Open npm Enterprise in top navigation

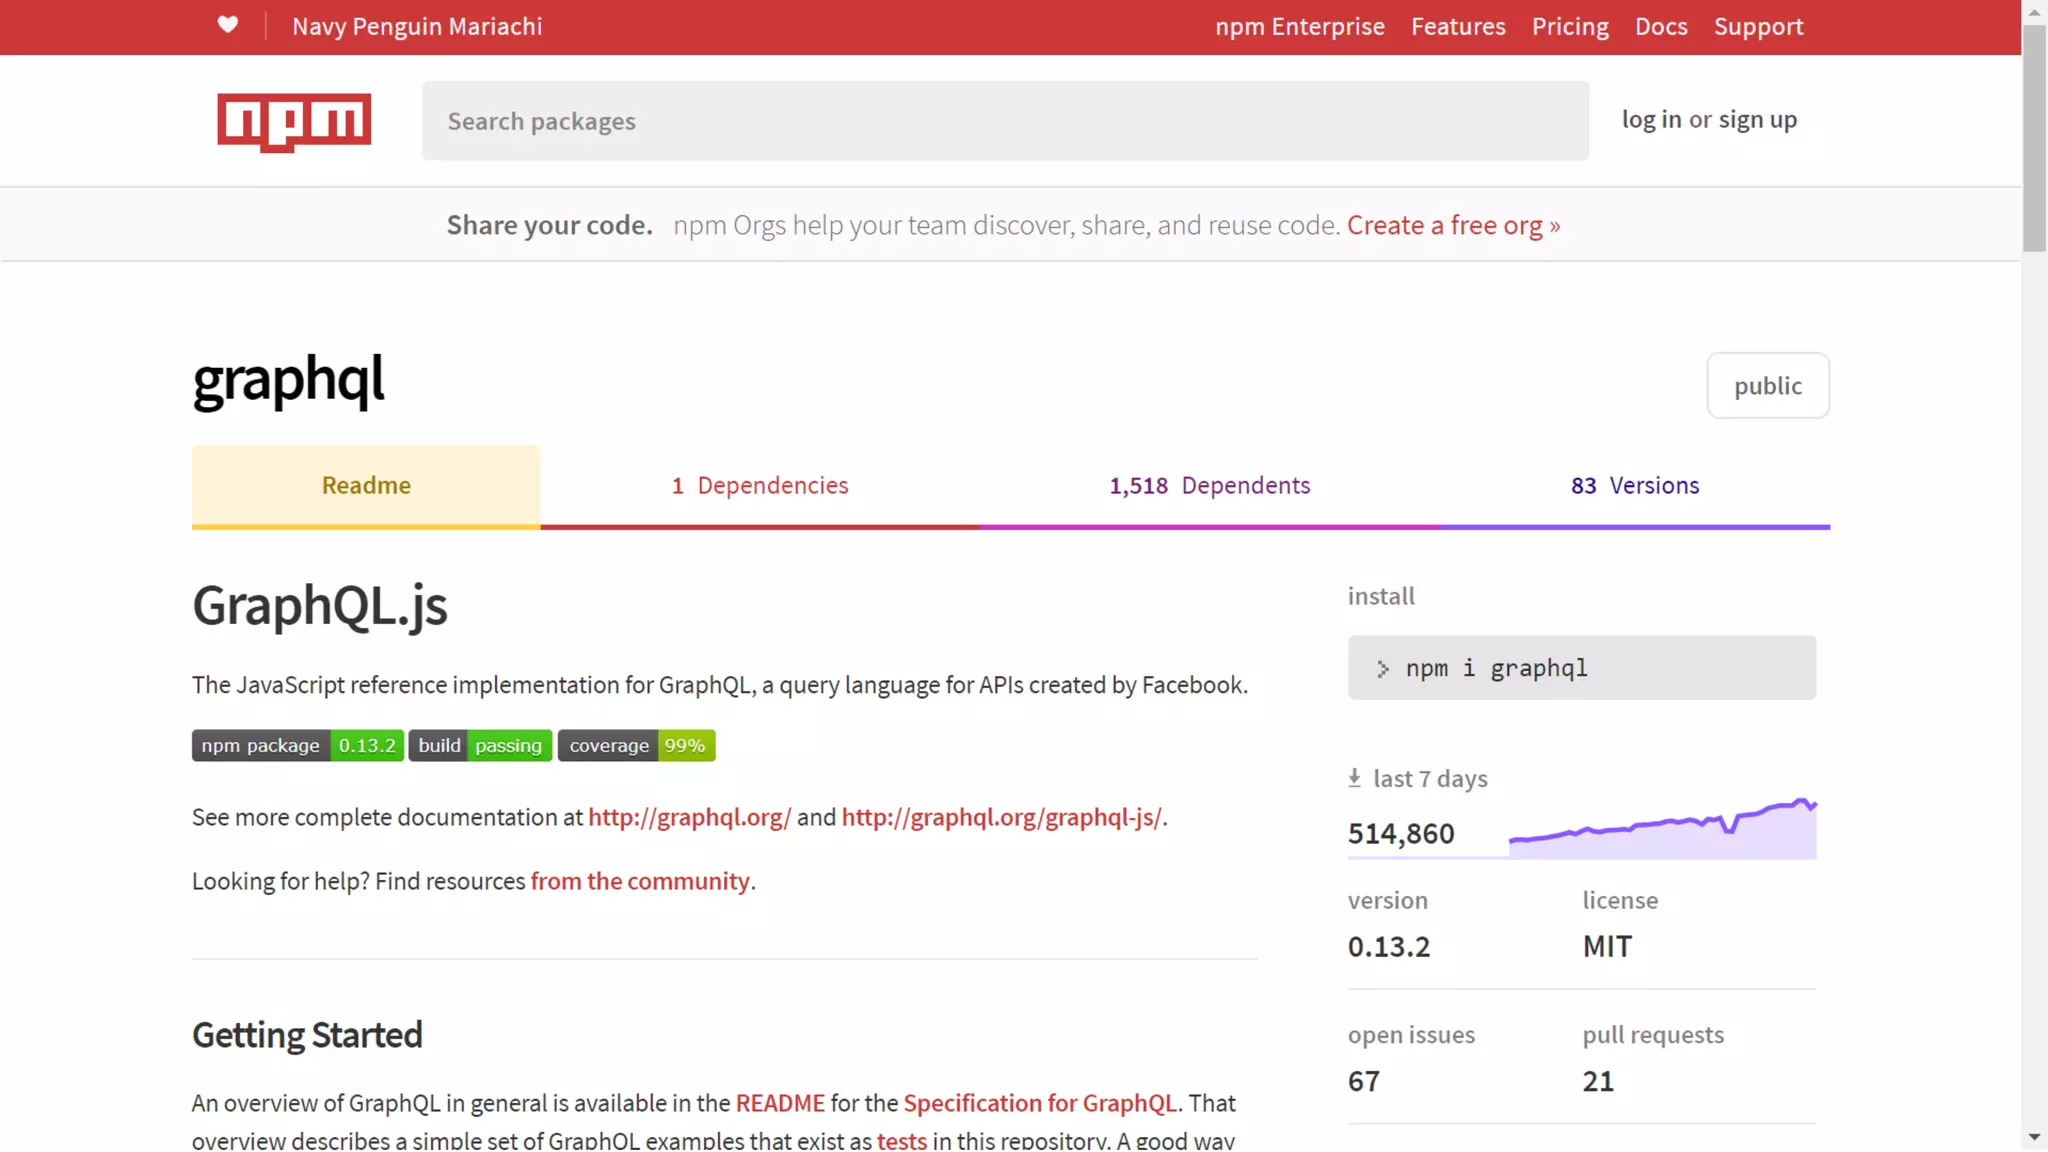(x=1299, y=27)
